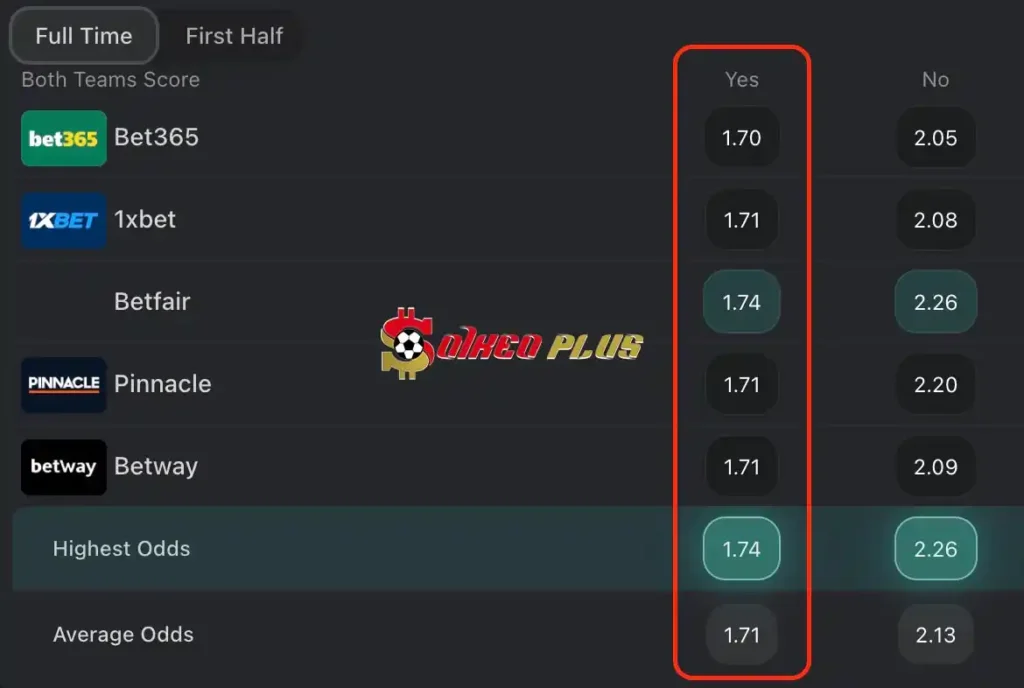Click Bet365 Yes odds of 1.70
This screenshot has height=688, width=1024.
click(x=741, y=138)
